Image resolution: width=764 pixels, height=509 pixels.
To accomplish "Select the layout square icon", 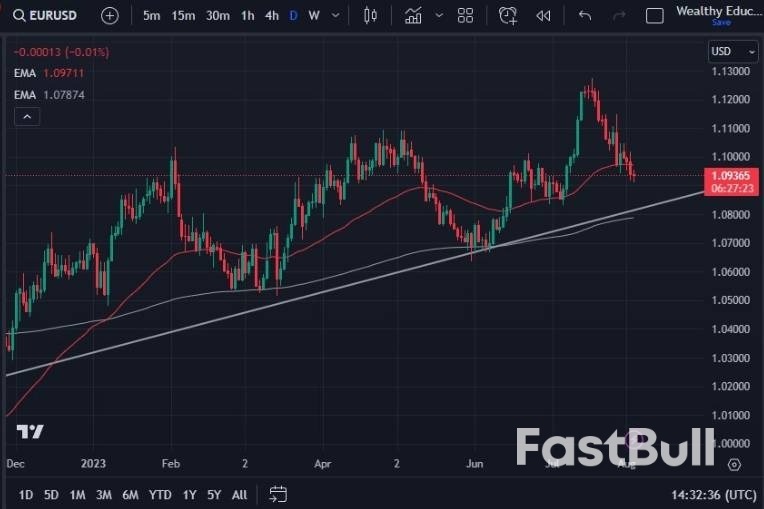I will pos(655,16).
